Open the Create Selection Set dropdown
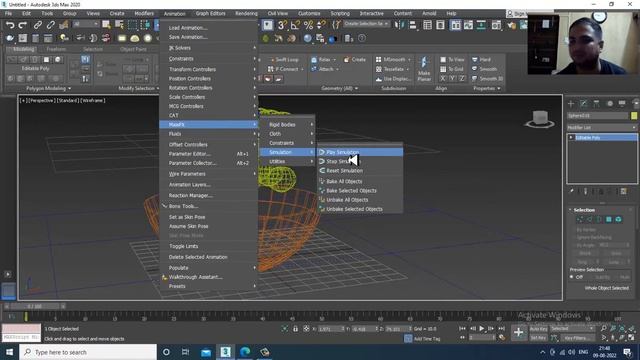This screenshot has height=360, width=640. pos(366,24)
